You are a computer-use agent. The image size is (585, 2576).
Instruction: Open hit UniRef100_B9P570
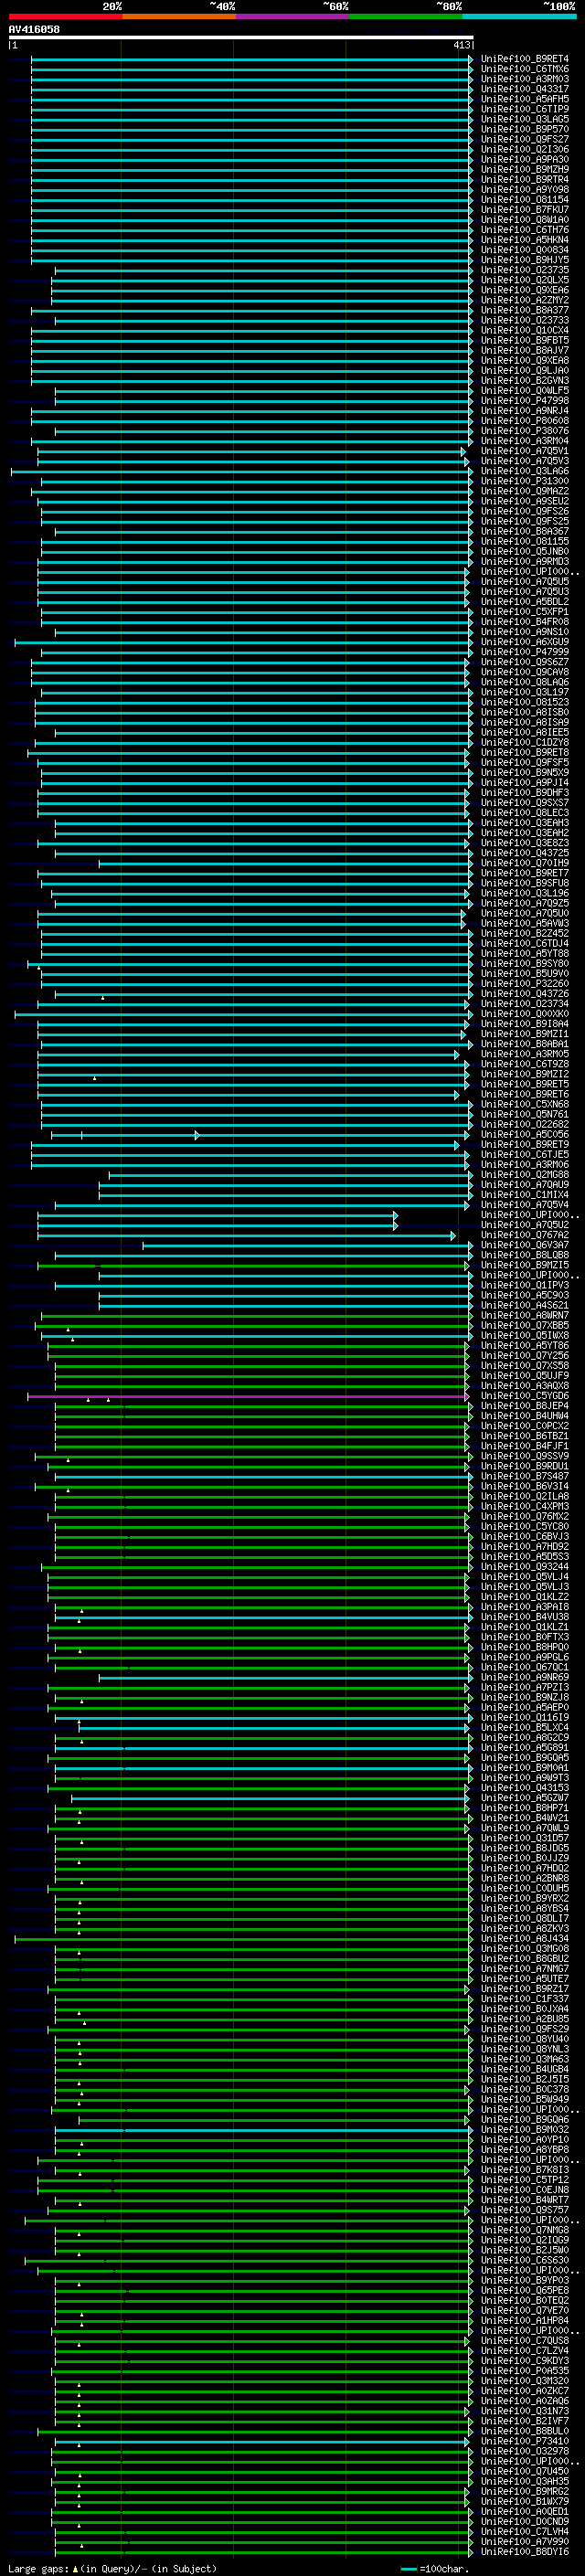tap(524, 129)
